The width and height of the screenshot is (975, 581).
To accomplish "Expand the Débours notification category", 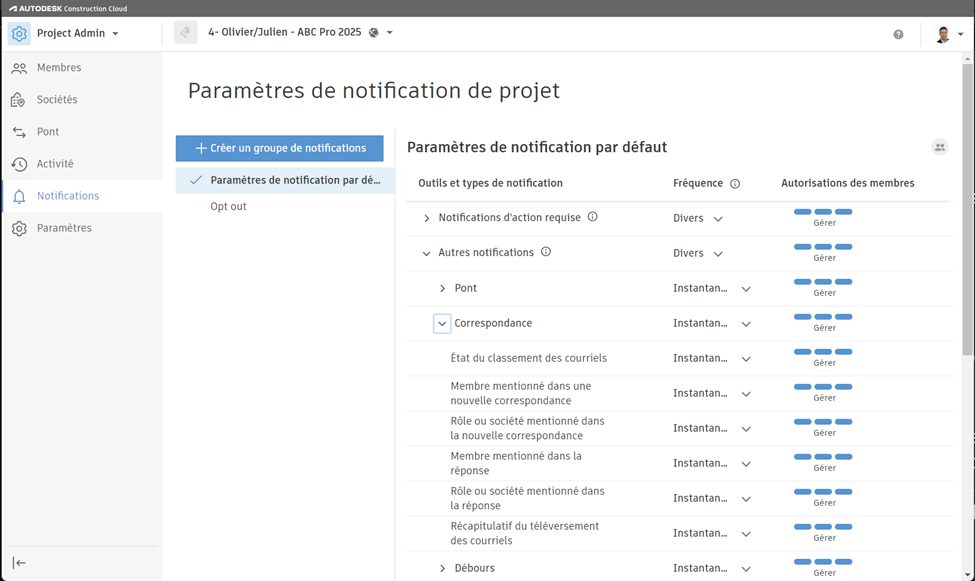I will click(441, 567).
